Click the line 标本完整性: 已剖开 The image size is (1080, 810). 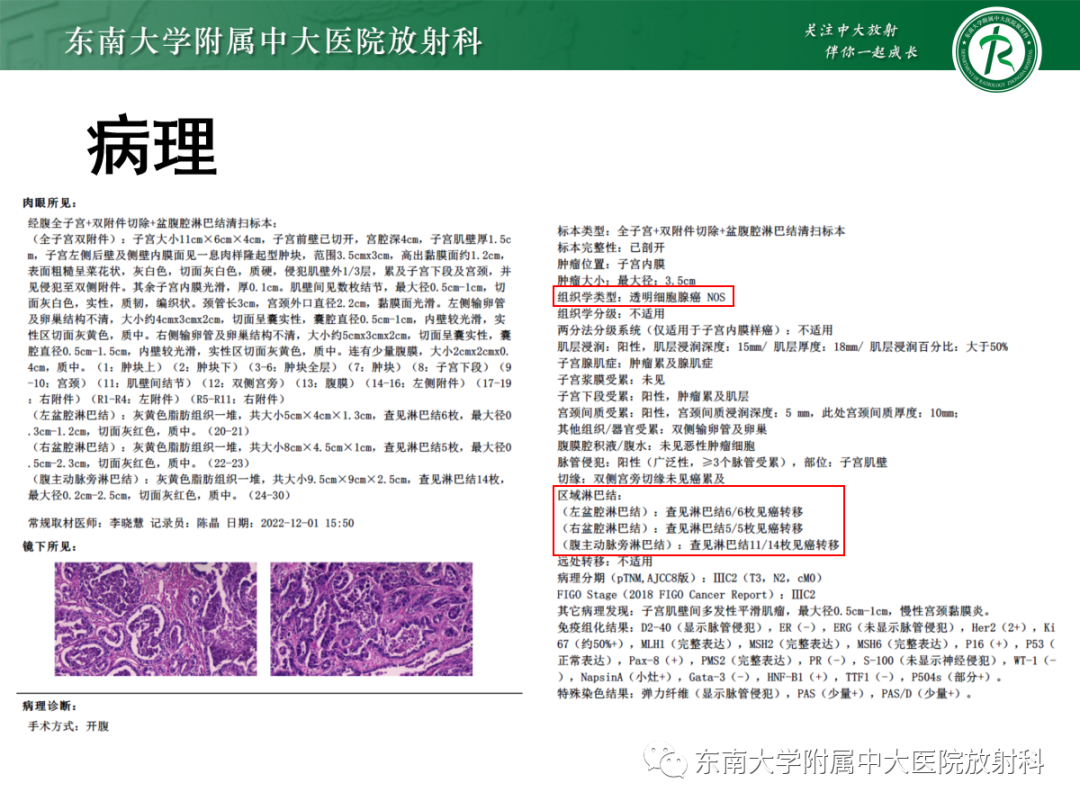click(611, 248)
